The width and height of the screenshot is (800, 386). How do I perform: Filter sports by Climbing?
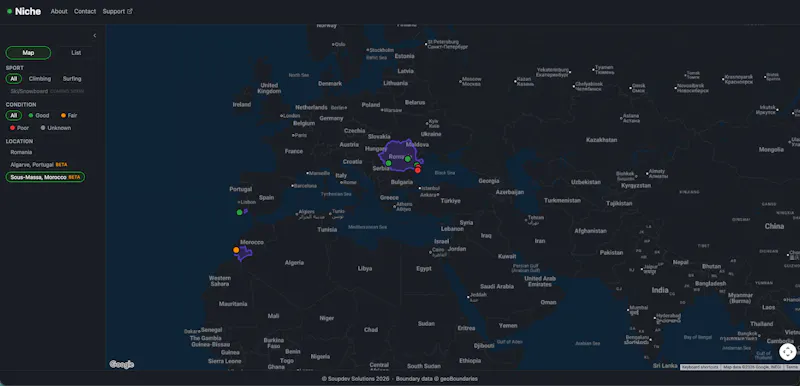point(40,79)
